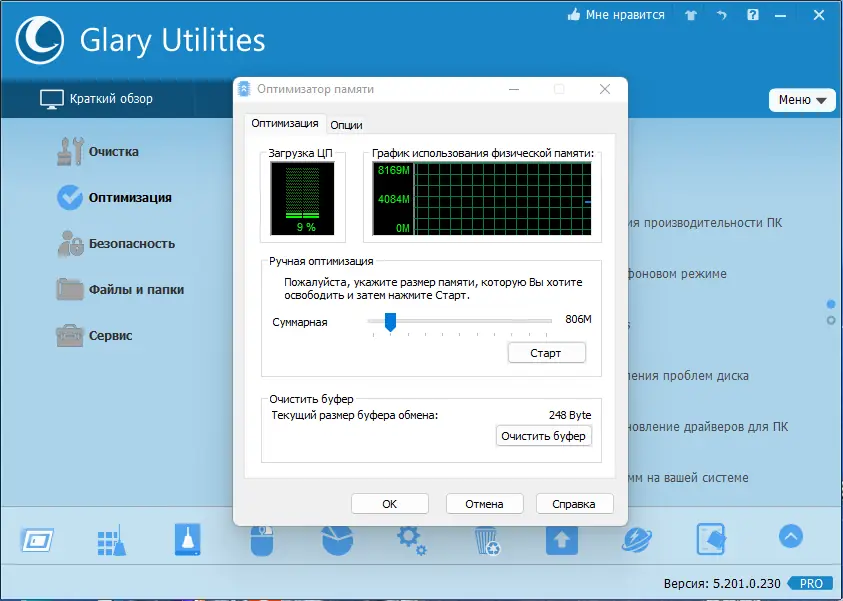Screen dimensions: 843x601
Task: Click the Мне нравится link
Action: (x=625, y=15)
